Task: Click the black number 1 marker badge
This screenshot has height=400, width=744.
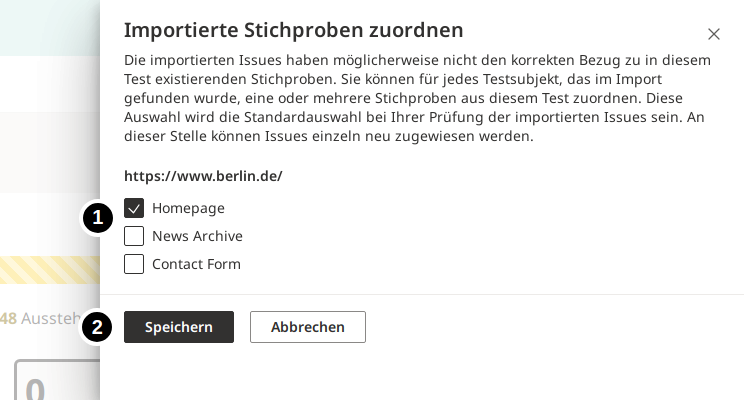Action: pyautogui.click(x=97, y=217)
